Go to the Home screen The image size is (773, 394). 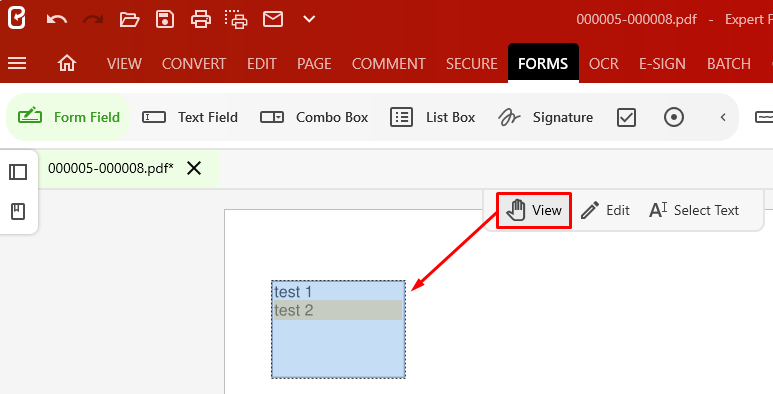(x=67, y=63)
